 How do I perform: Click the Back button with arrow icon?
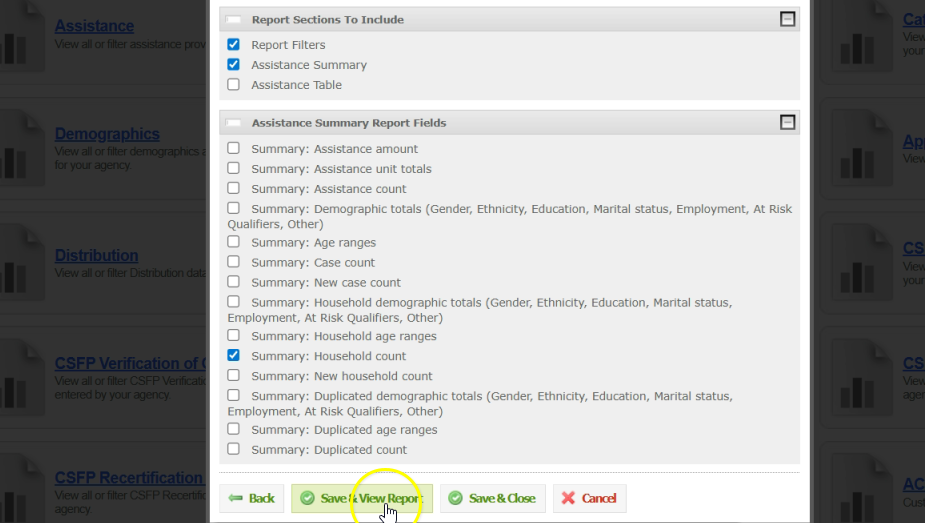pyautogui.click(x=251, y=498)
